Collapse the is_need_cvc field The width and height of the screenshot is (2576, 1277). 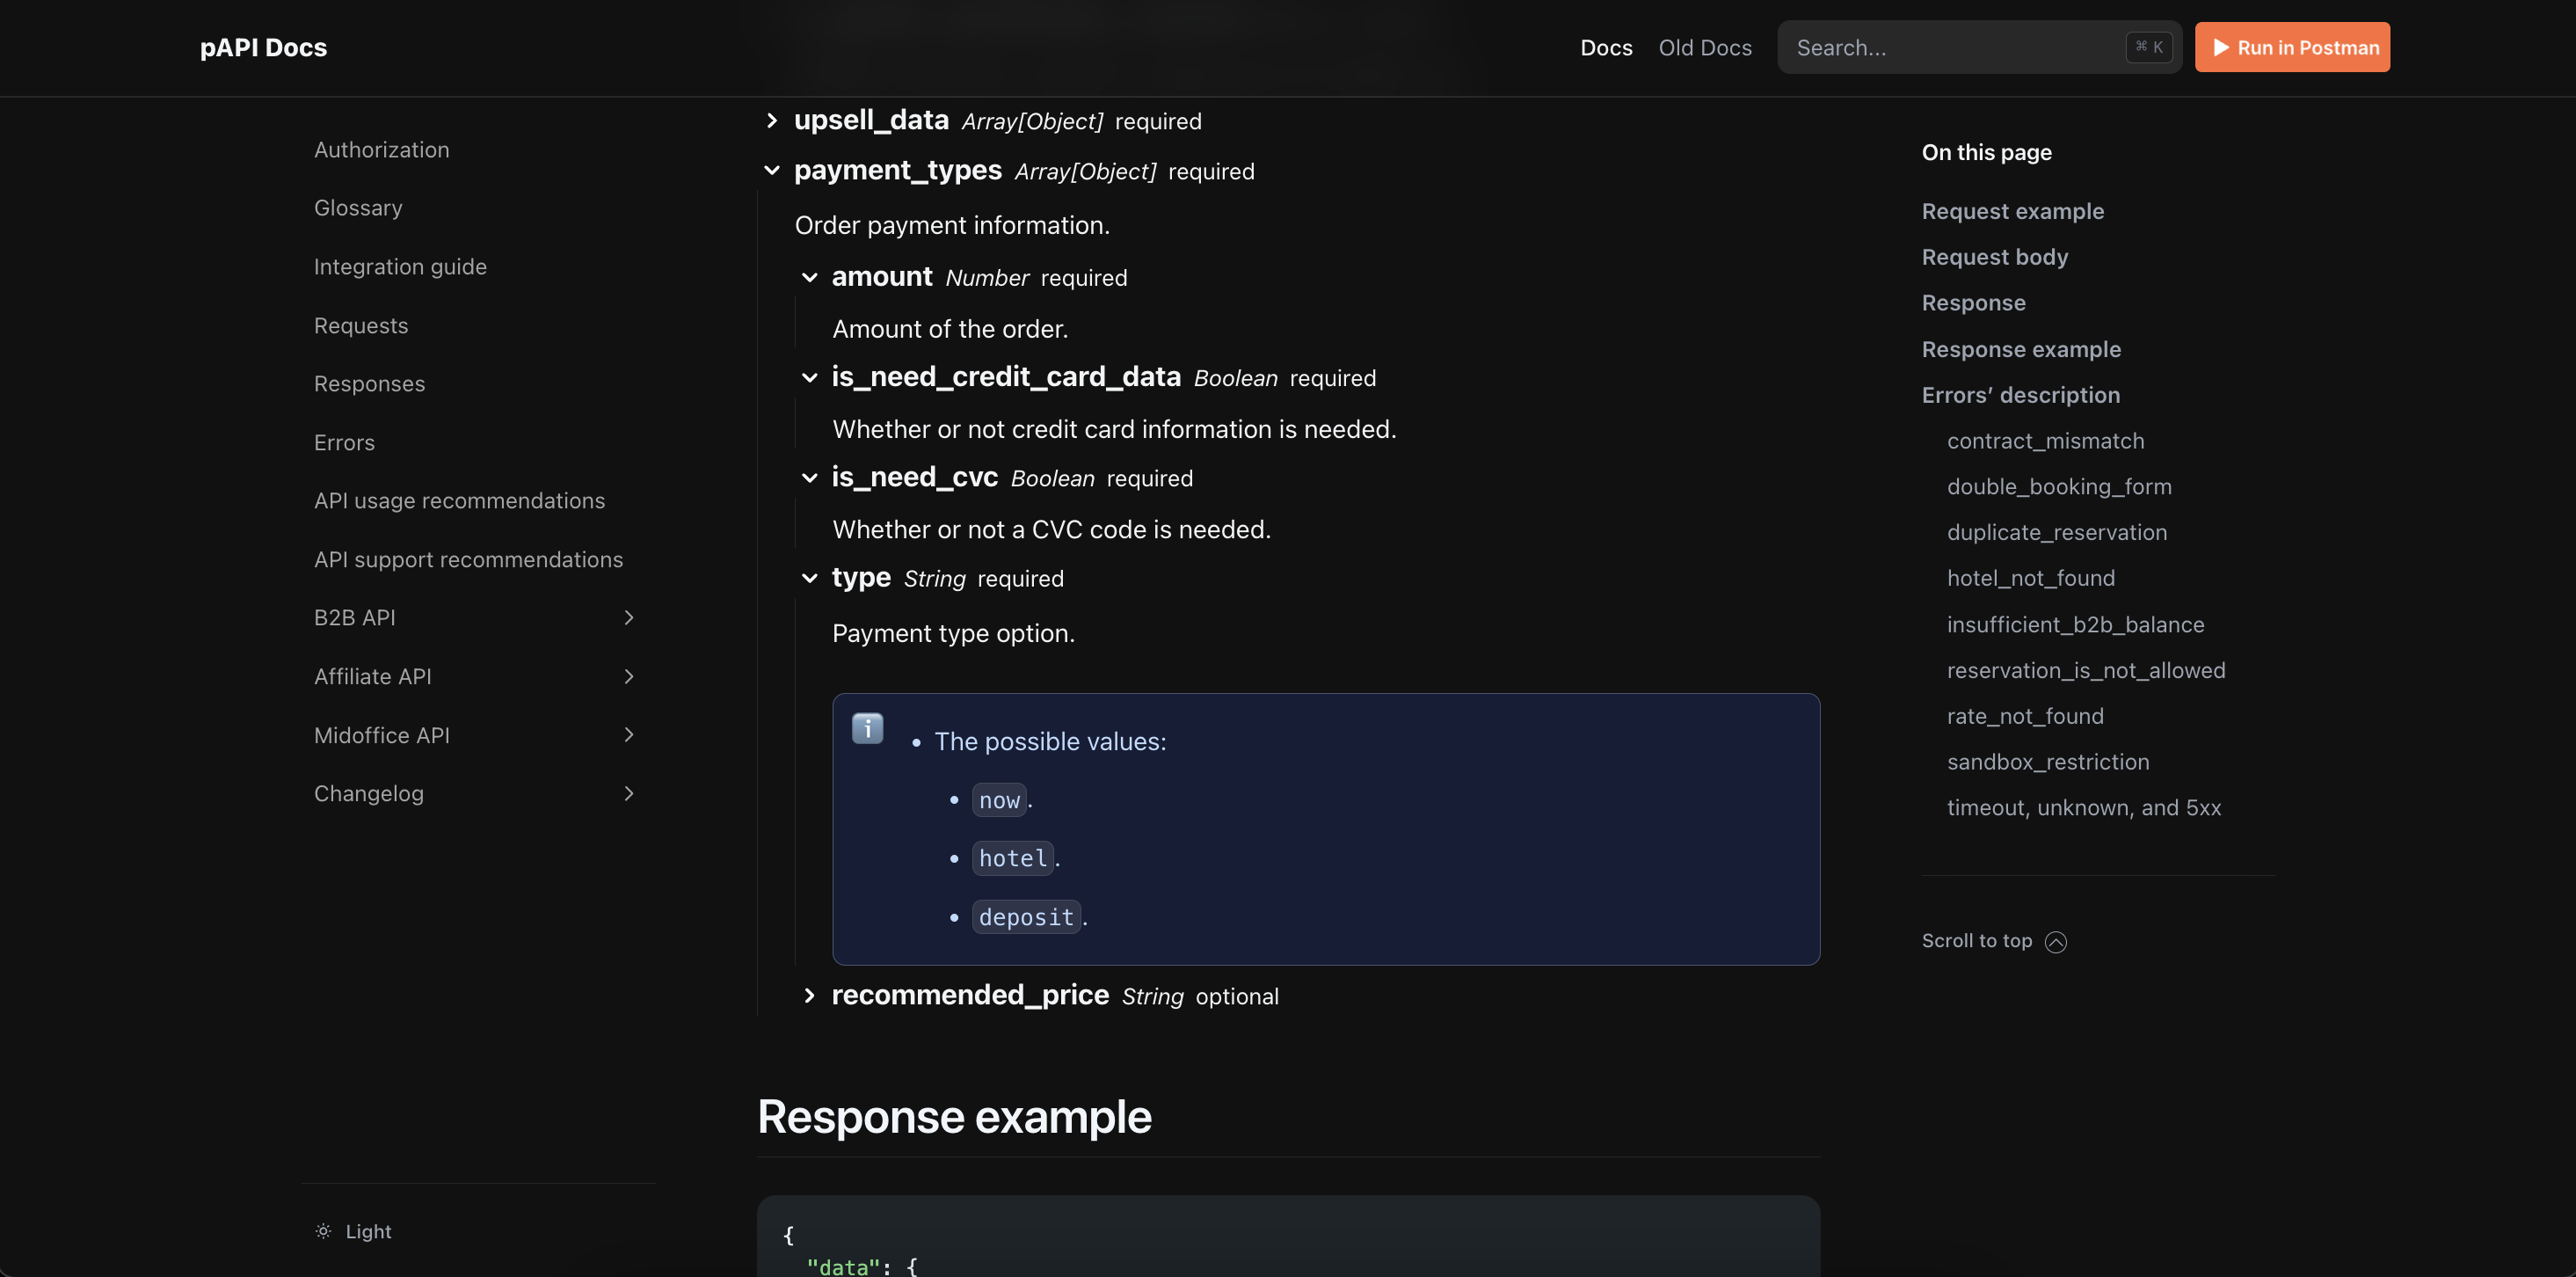pyautogui.click(x=809, y=478)
